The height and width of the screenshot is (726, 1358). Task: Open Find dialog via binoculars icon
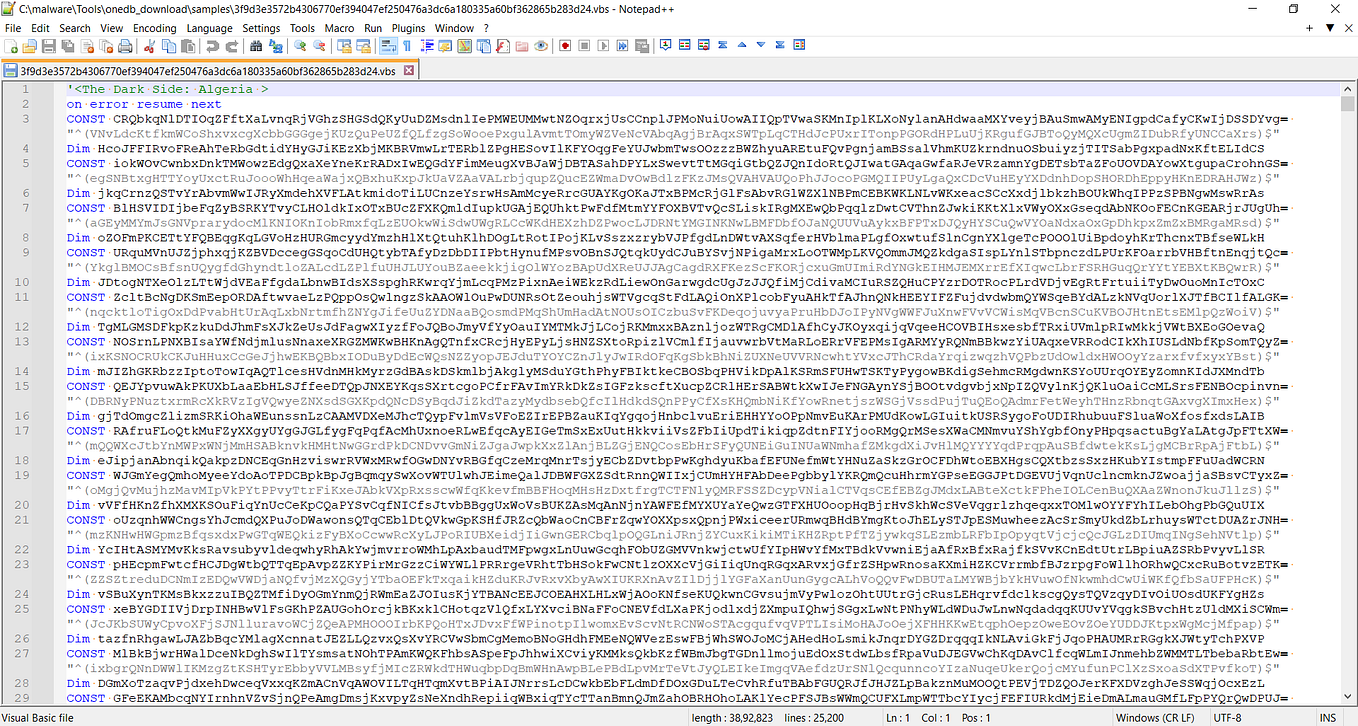pos(256,46)
